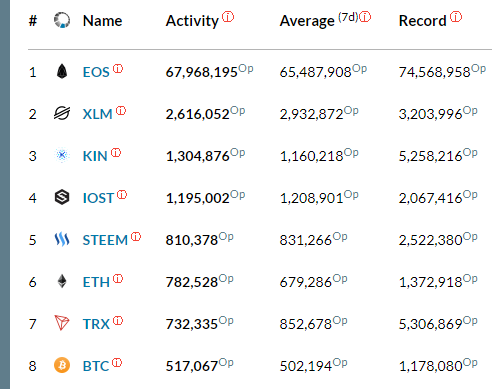Click info icon next to Record header
The height and width of the screenshot is (389, 492).
456,16
